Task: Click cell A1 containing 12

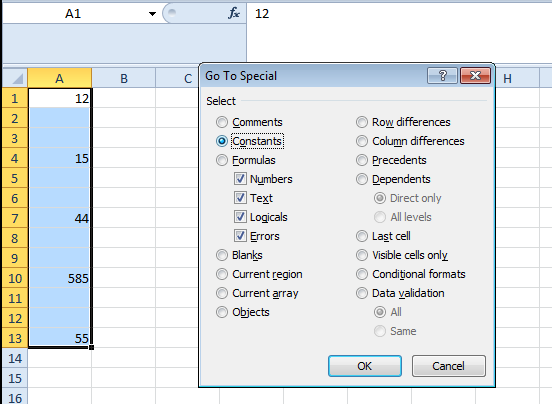Action: point(59,98)
